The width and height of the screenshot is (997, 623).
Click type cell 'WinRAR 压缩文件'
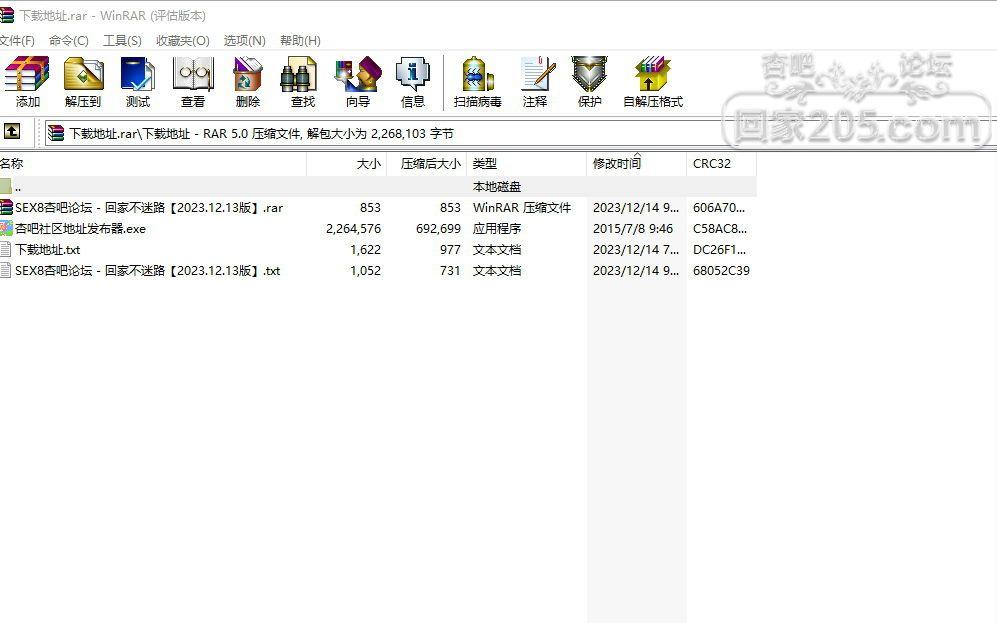pos(522,207)
